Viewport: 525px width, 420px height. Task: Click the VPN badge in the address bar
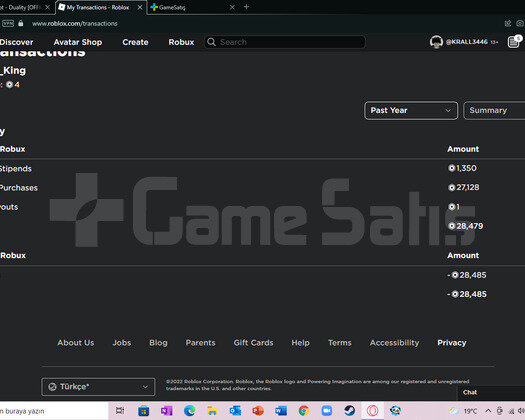click(x=8, y=23)
